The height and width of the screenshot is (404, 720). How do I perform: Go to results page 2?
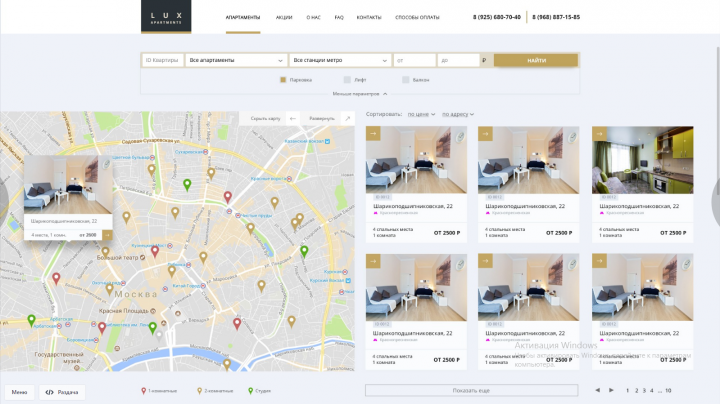pos(636,391)
